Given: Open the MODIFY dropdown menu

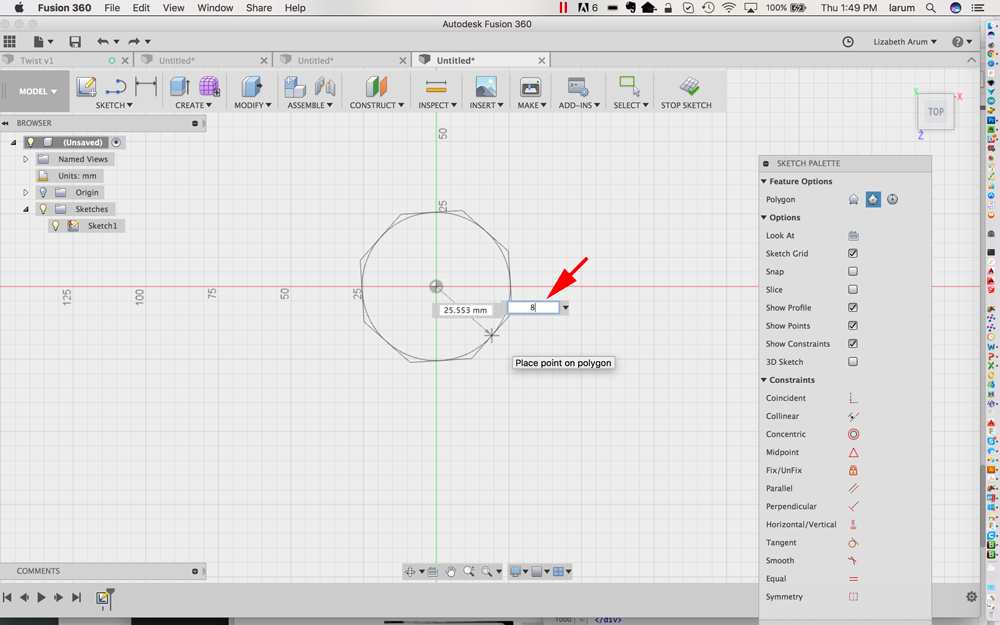Looking at the screenshot, I should tap(253, 105).
